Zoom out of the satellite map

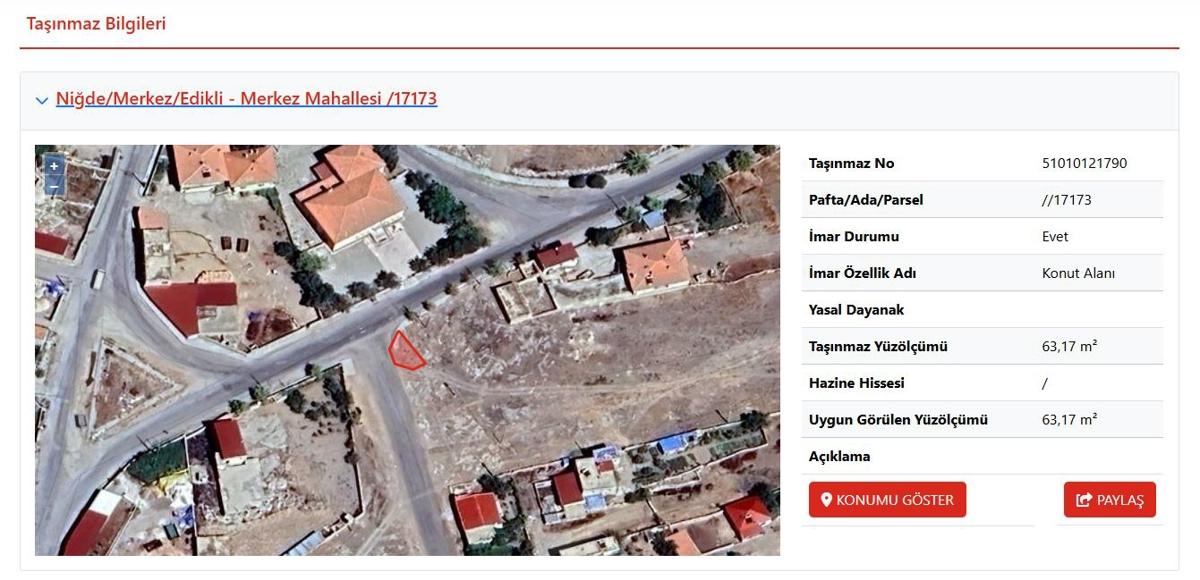point(54,185)
